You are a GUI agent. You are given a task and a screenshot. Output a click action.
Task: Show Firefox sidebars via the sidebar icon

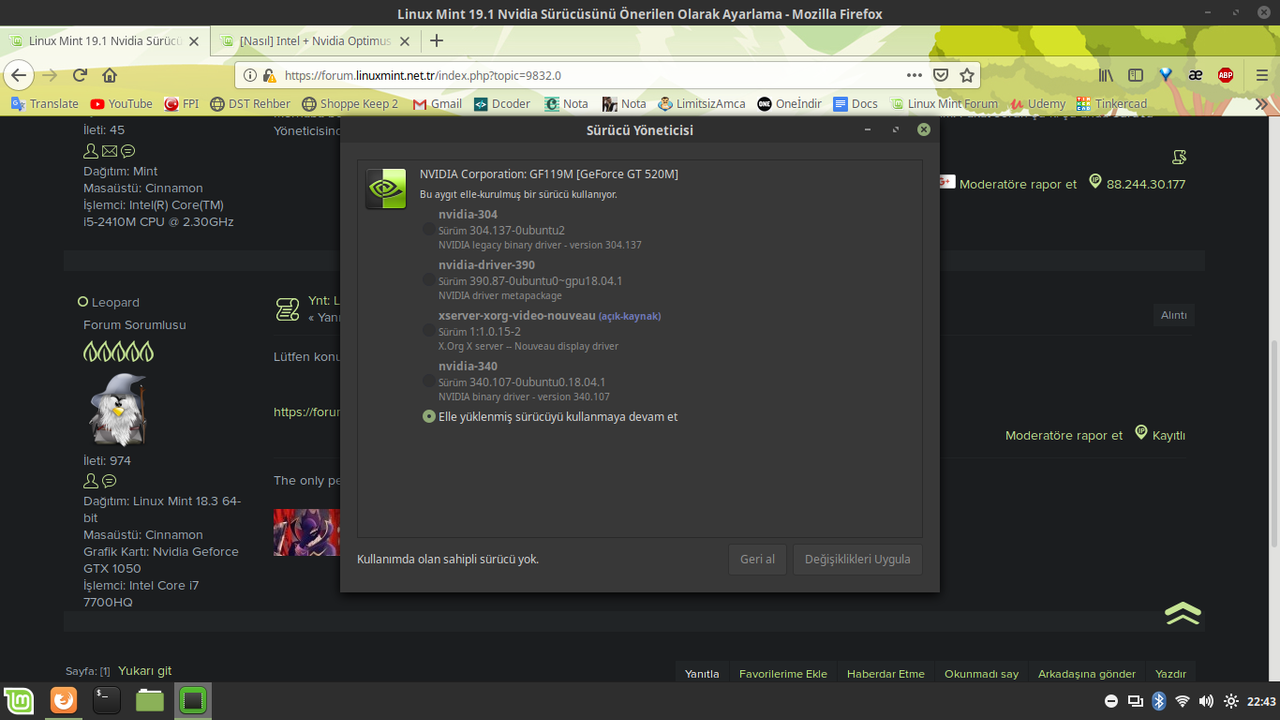click(x=1135, y=75)
